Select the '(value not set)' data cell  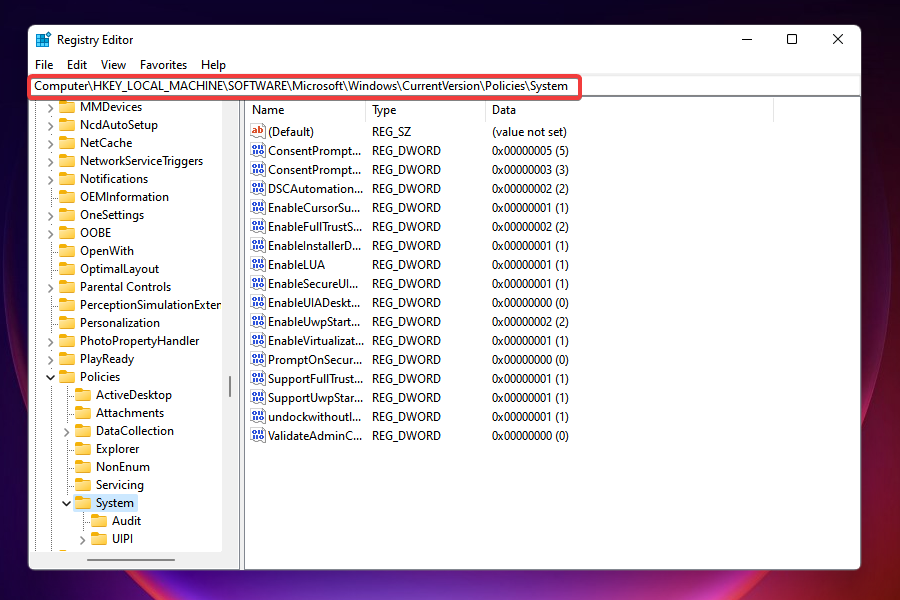[529, 131]
